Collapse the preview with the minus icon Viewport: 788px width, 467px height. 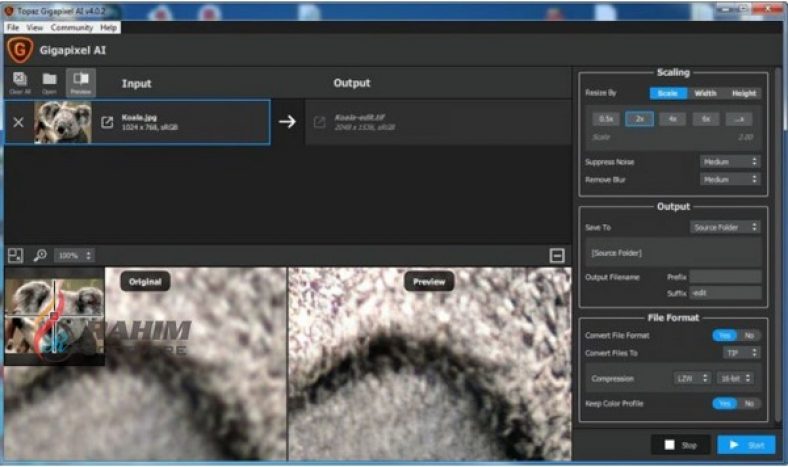click(x=557, y=256)
